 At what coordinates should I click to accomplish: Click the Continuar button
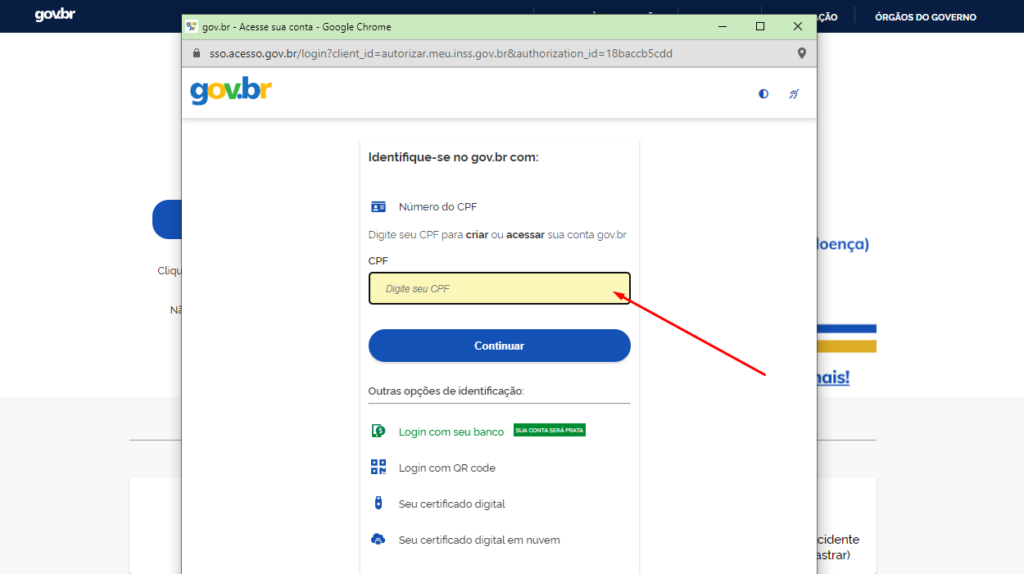click(500, 345)
